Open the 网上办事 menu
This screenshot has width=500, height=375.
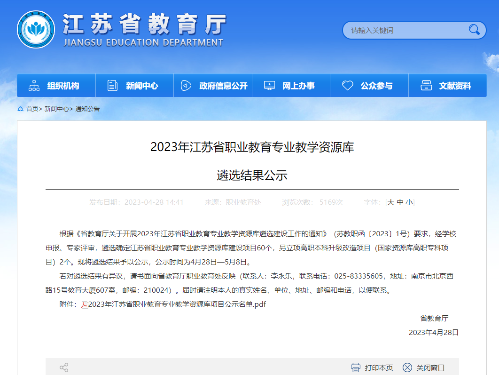(x=291, y=86)
